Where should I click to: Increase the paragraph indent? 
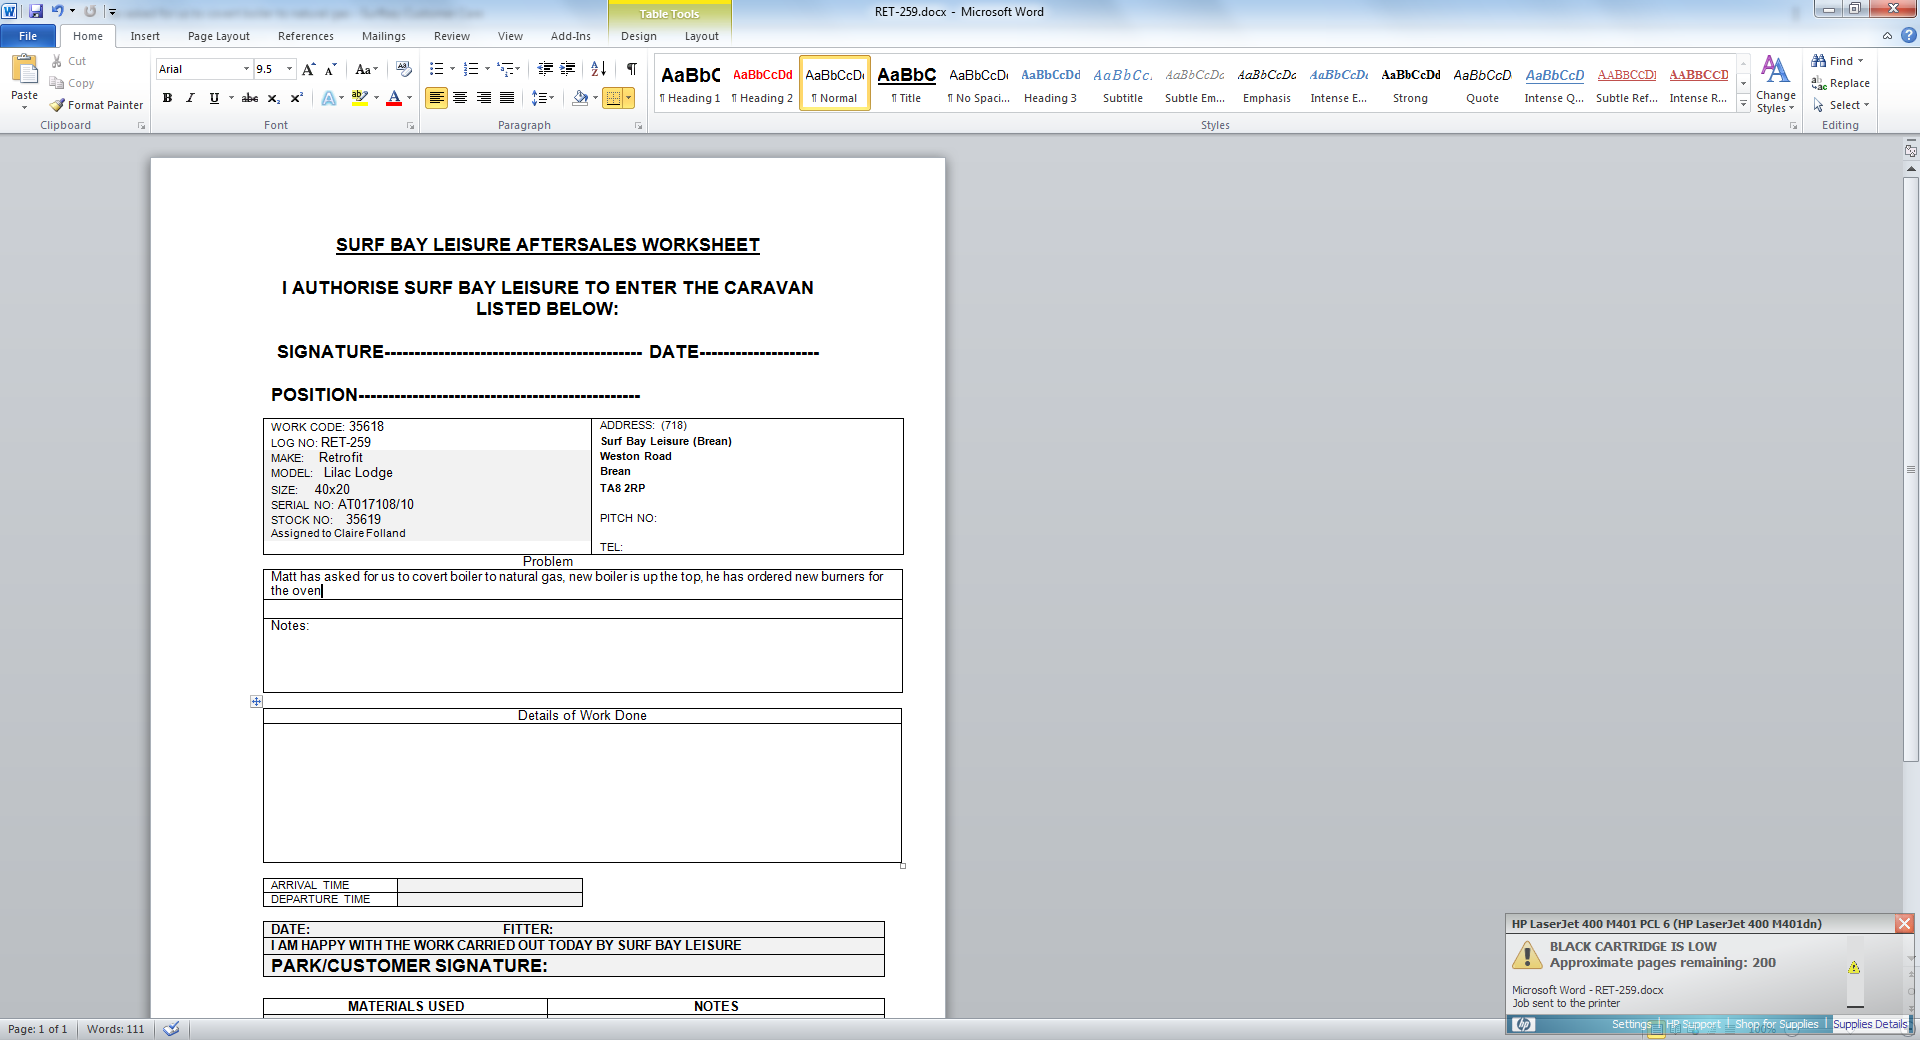[568, 69]
